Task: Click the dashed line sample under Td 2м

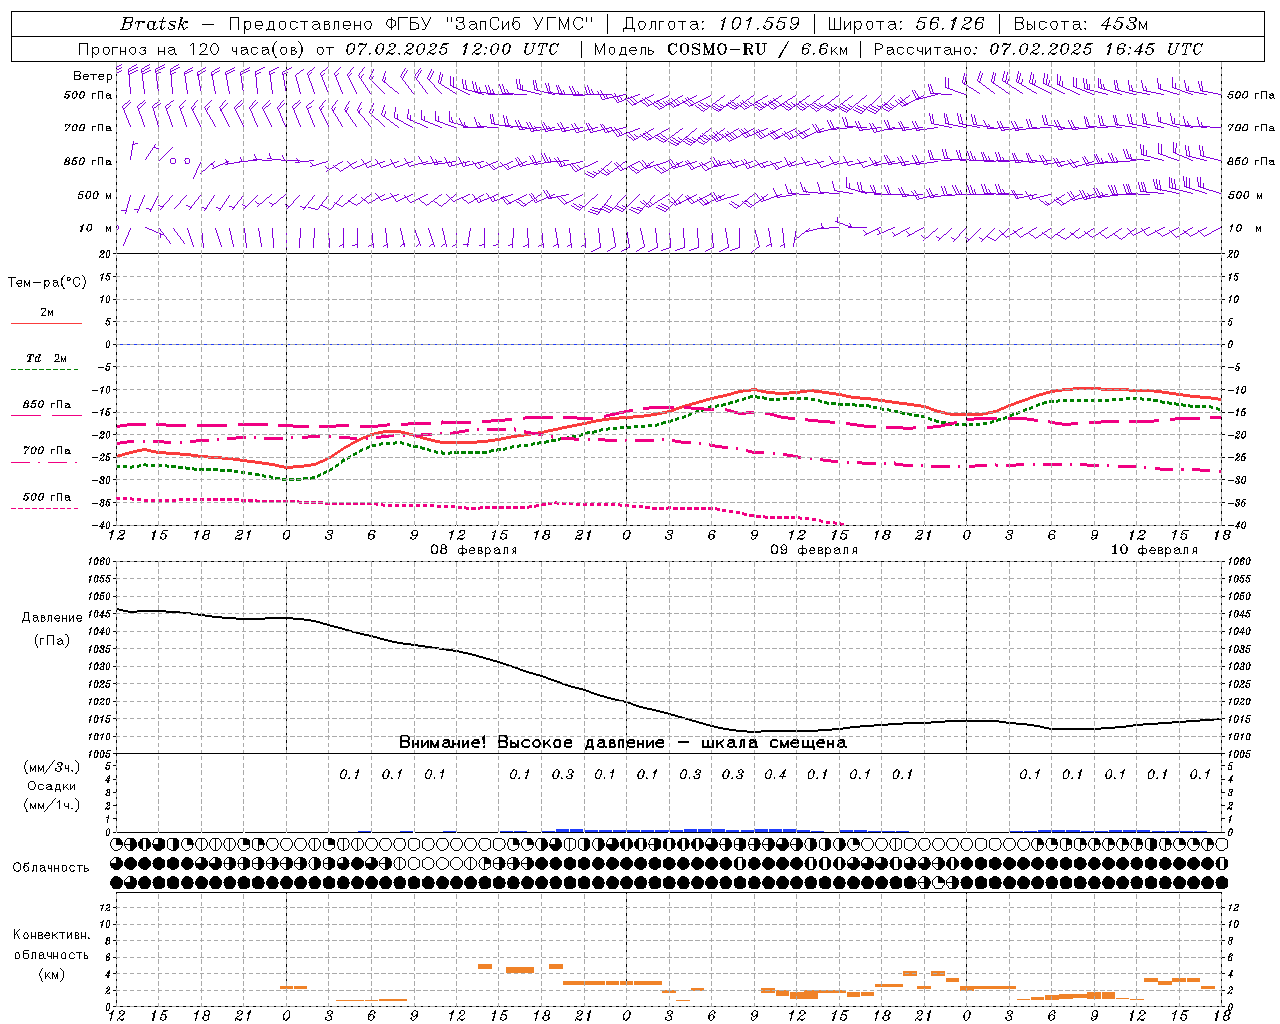Action: (x=46, y=370)
